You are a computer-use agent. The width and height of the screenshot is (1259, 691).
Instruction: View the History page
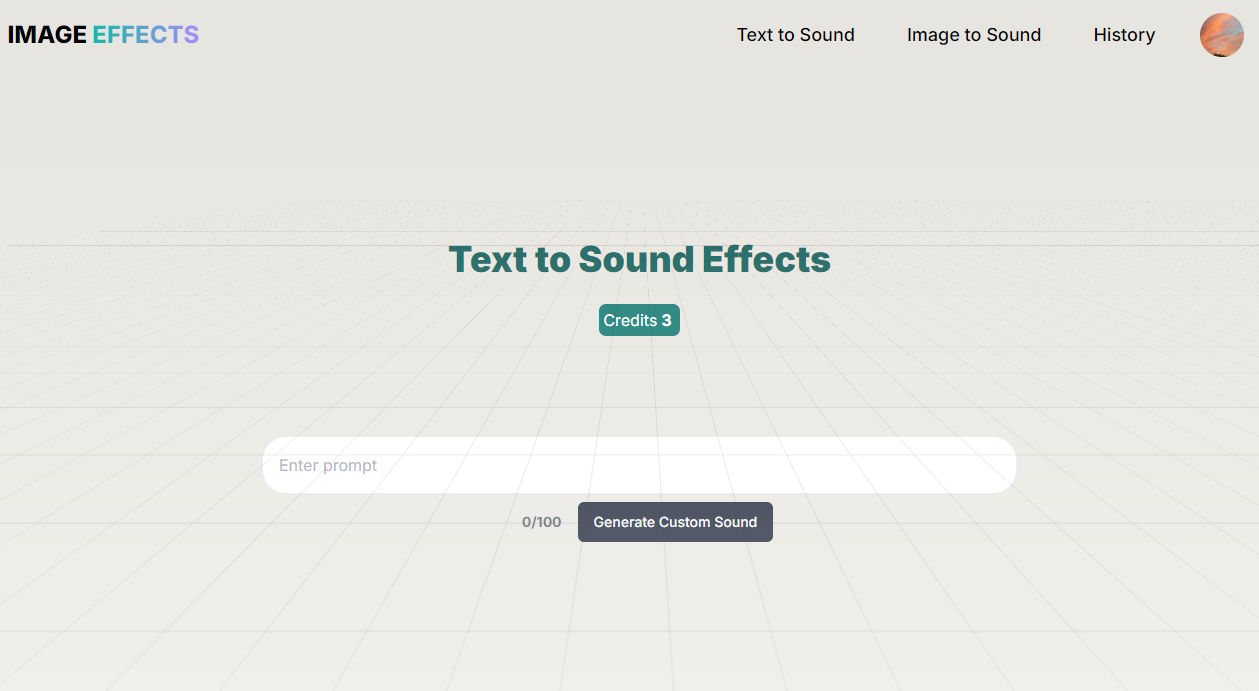click(x=1124, y=35)
